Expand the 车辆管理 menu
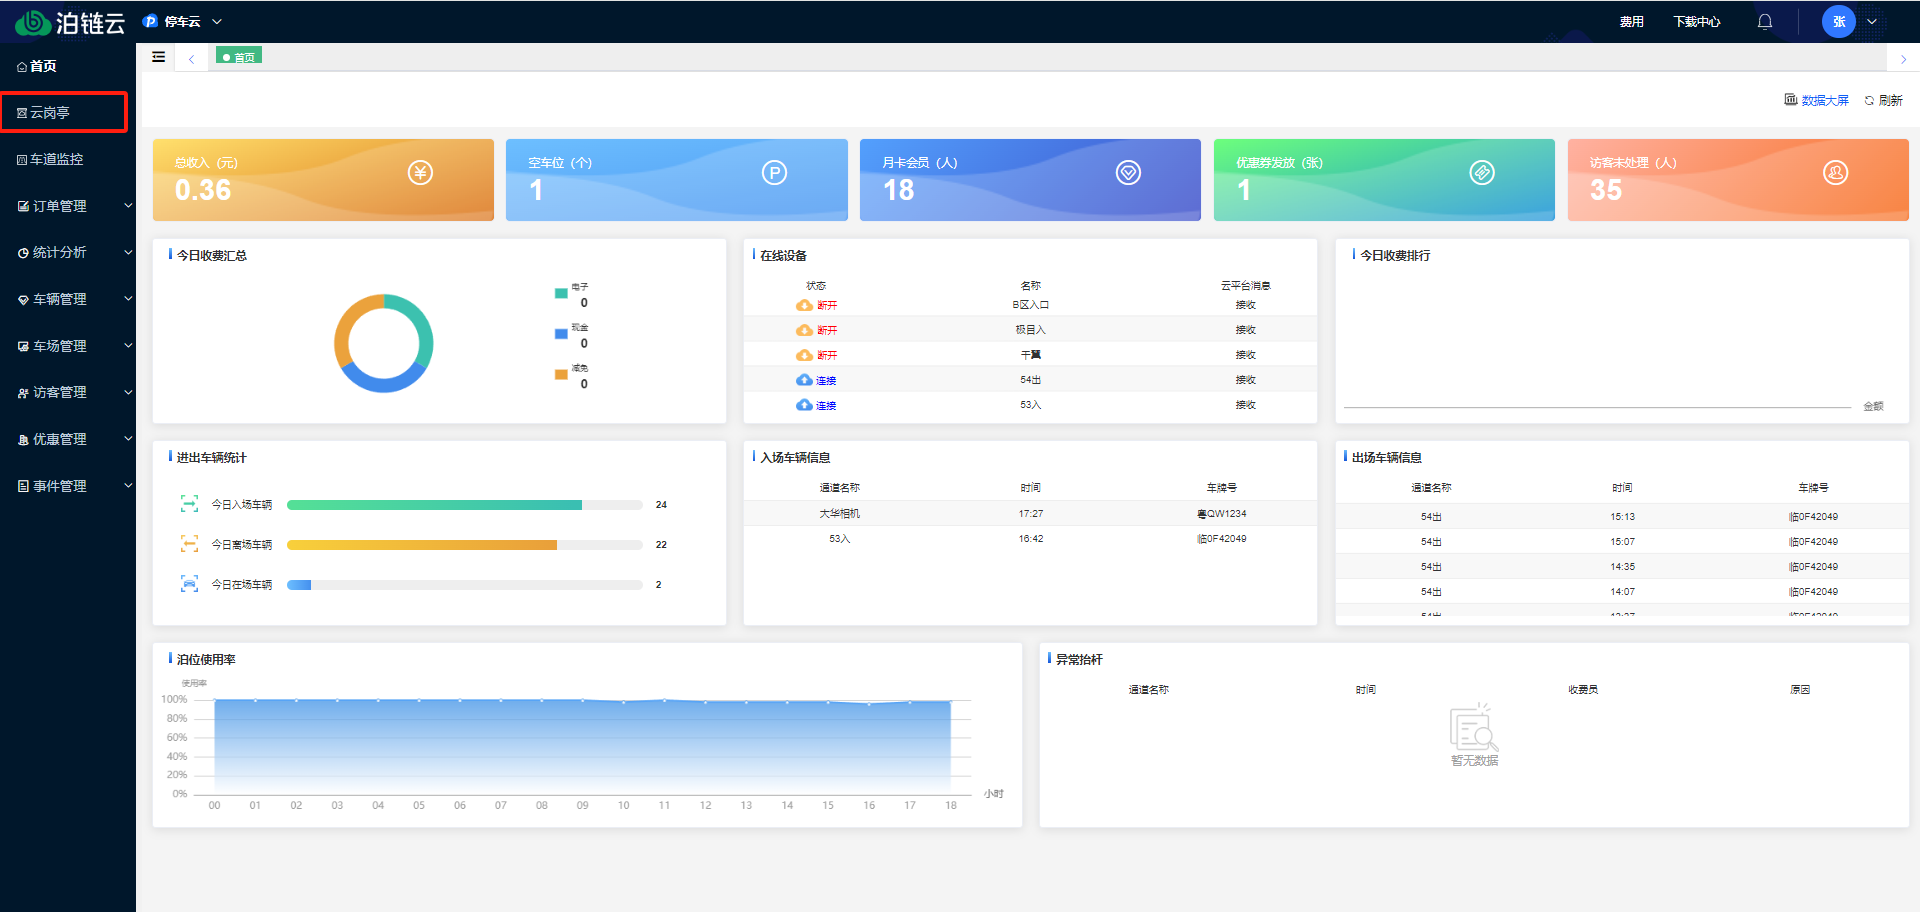This screenshot has height=912, width=1920. click(68, 299)
